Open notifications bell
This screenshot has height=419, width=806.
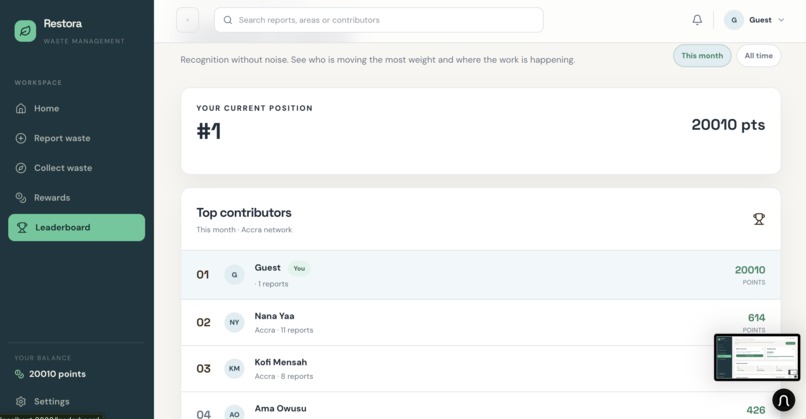697,20
